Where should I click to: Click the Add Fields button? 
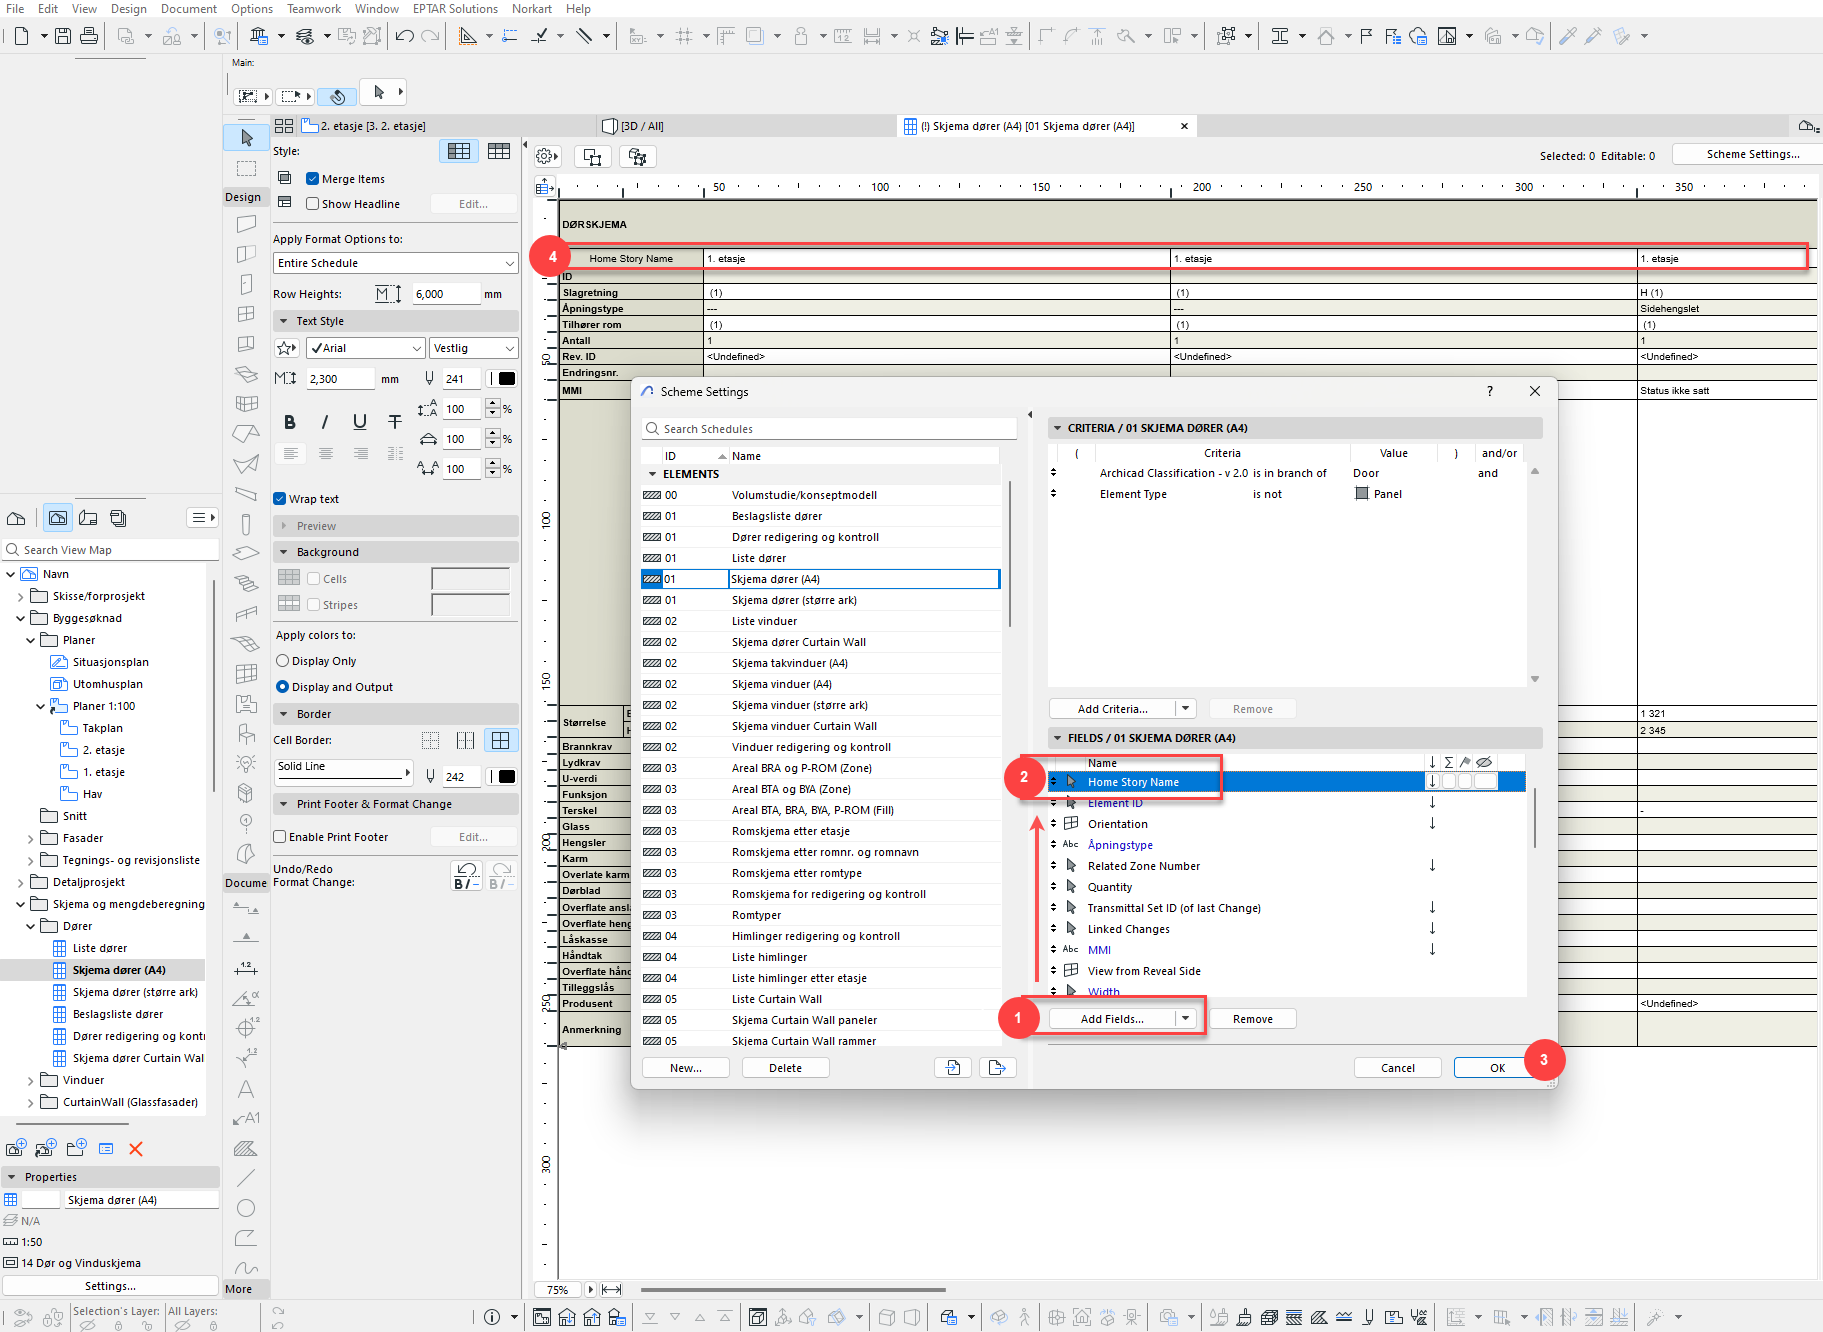[1111, 1019]
